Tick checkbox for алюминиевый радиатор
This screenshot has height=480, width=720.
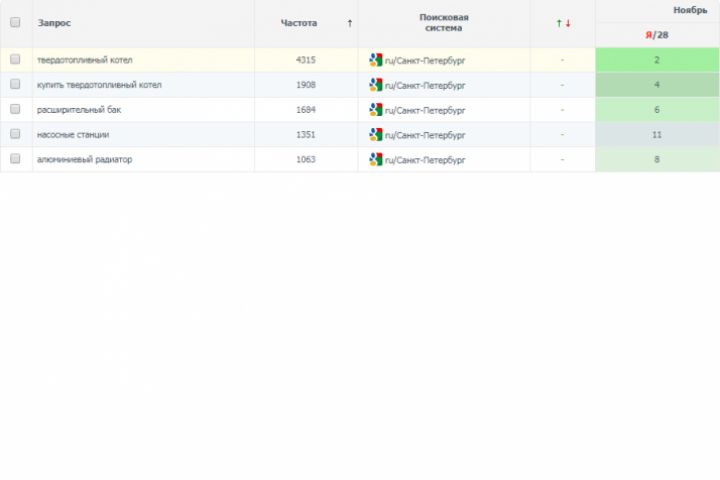[15, 159]
